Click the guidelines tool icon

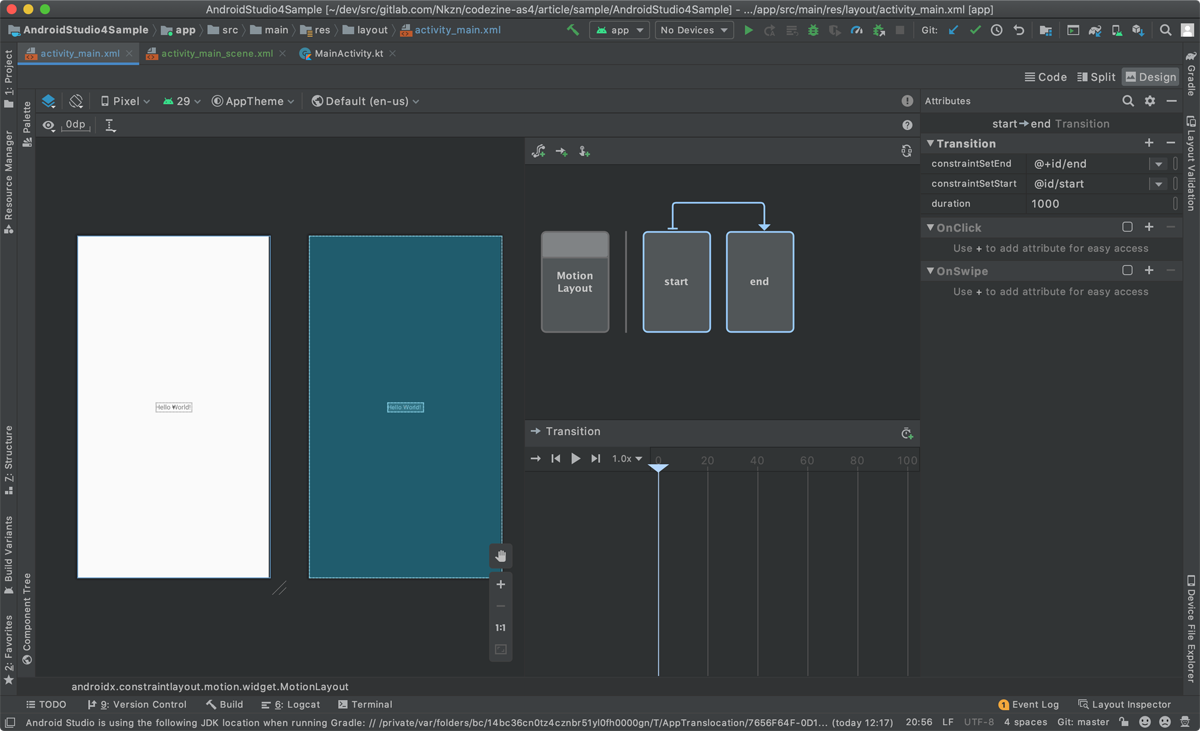pyautogui.click(x=110, y=125)
